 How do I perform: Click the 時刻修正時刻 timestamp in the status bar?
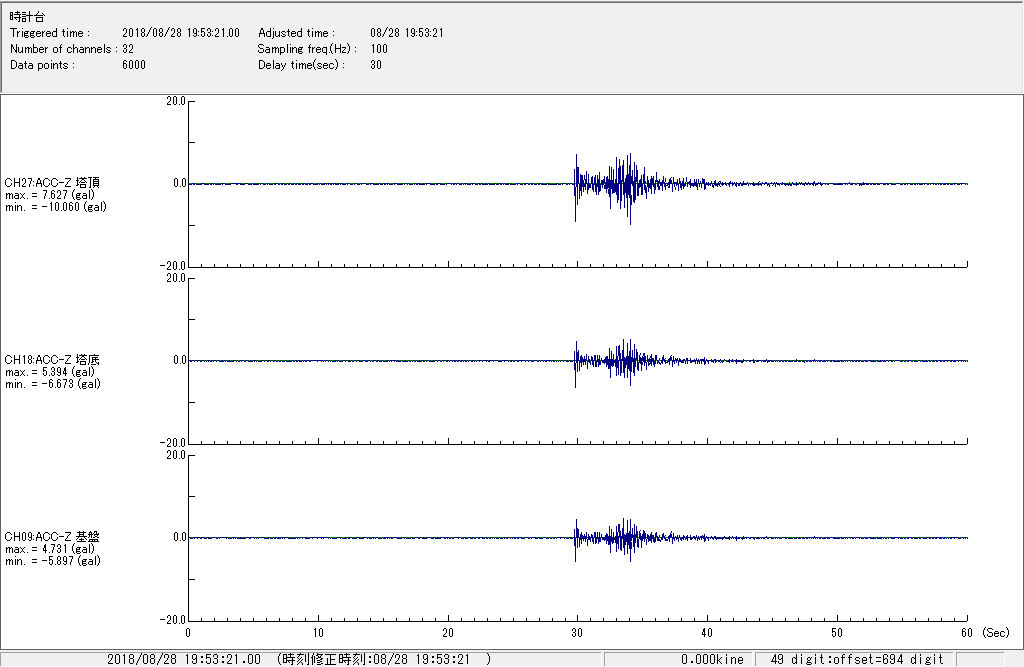coord(384,659)
